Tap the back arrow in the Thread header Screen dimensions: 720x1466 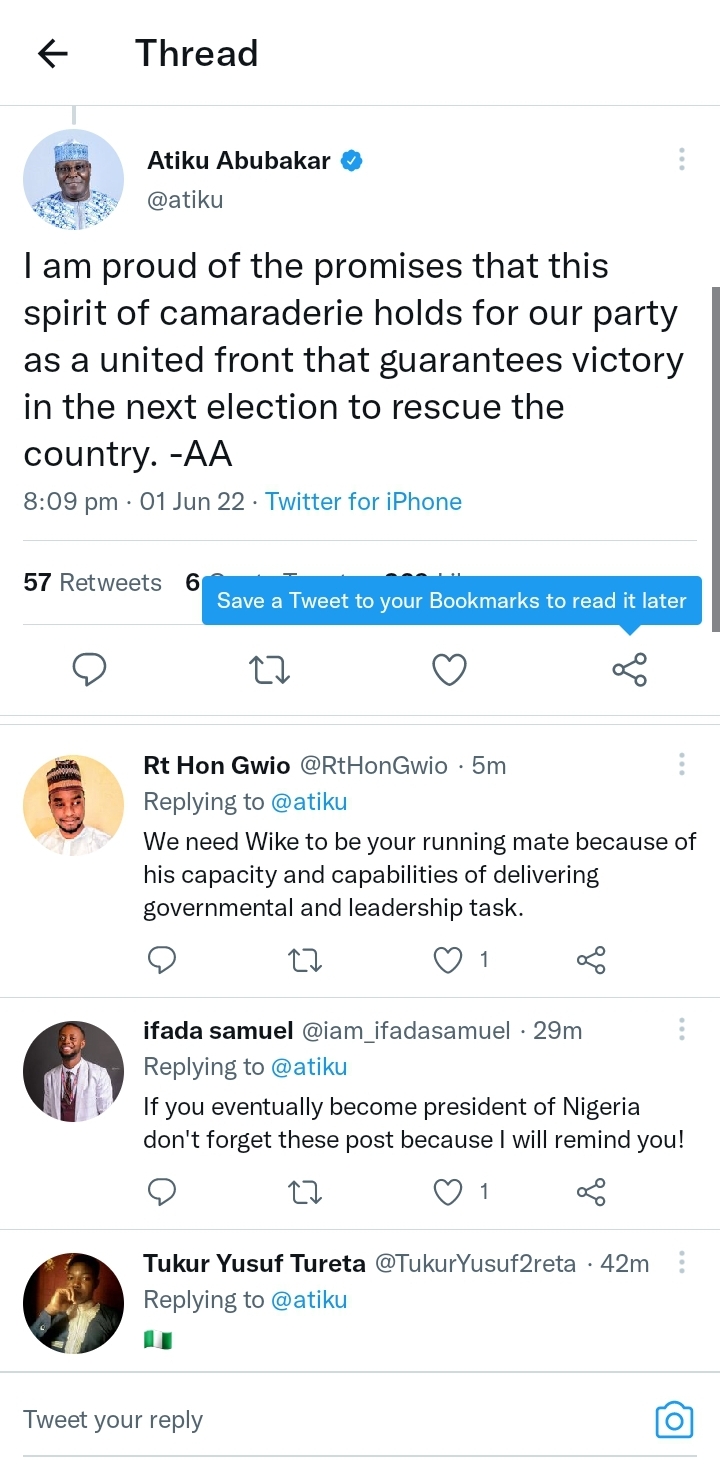pos(52,54)
